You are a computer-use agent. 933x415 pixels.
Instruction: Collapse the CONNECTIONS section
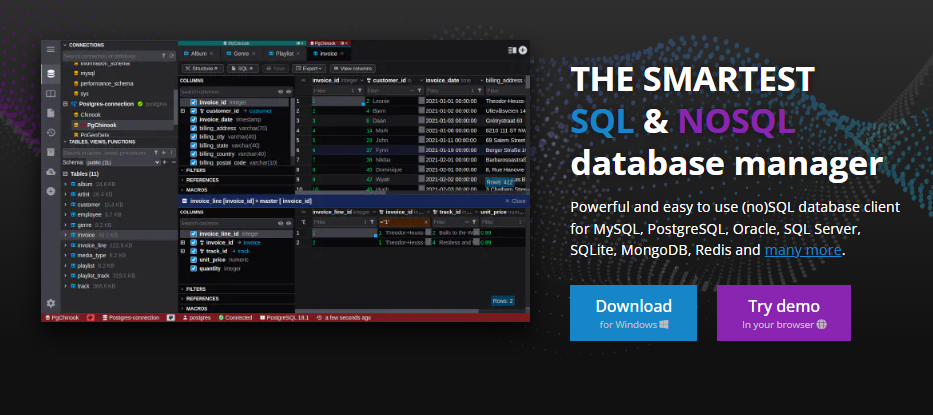65,45
